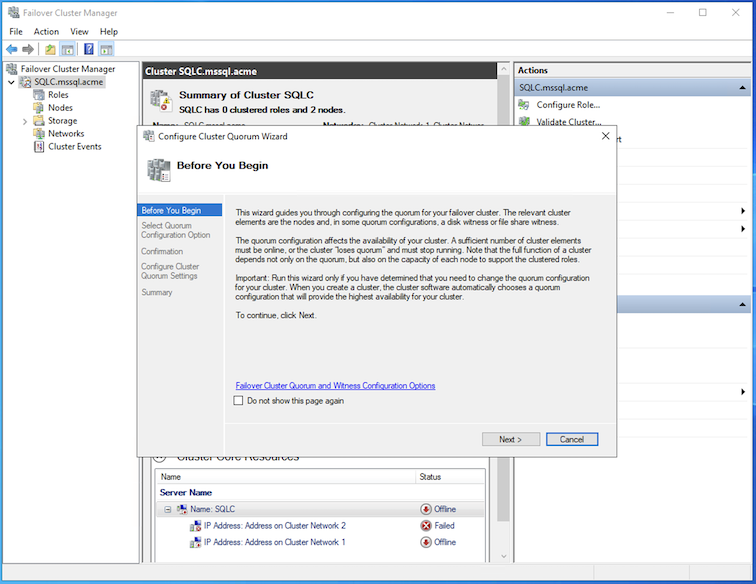Click the Status column header
Image resolution: width=756 pixels, height=584 pixels.
click(x=450, y=477)
